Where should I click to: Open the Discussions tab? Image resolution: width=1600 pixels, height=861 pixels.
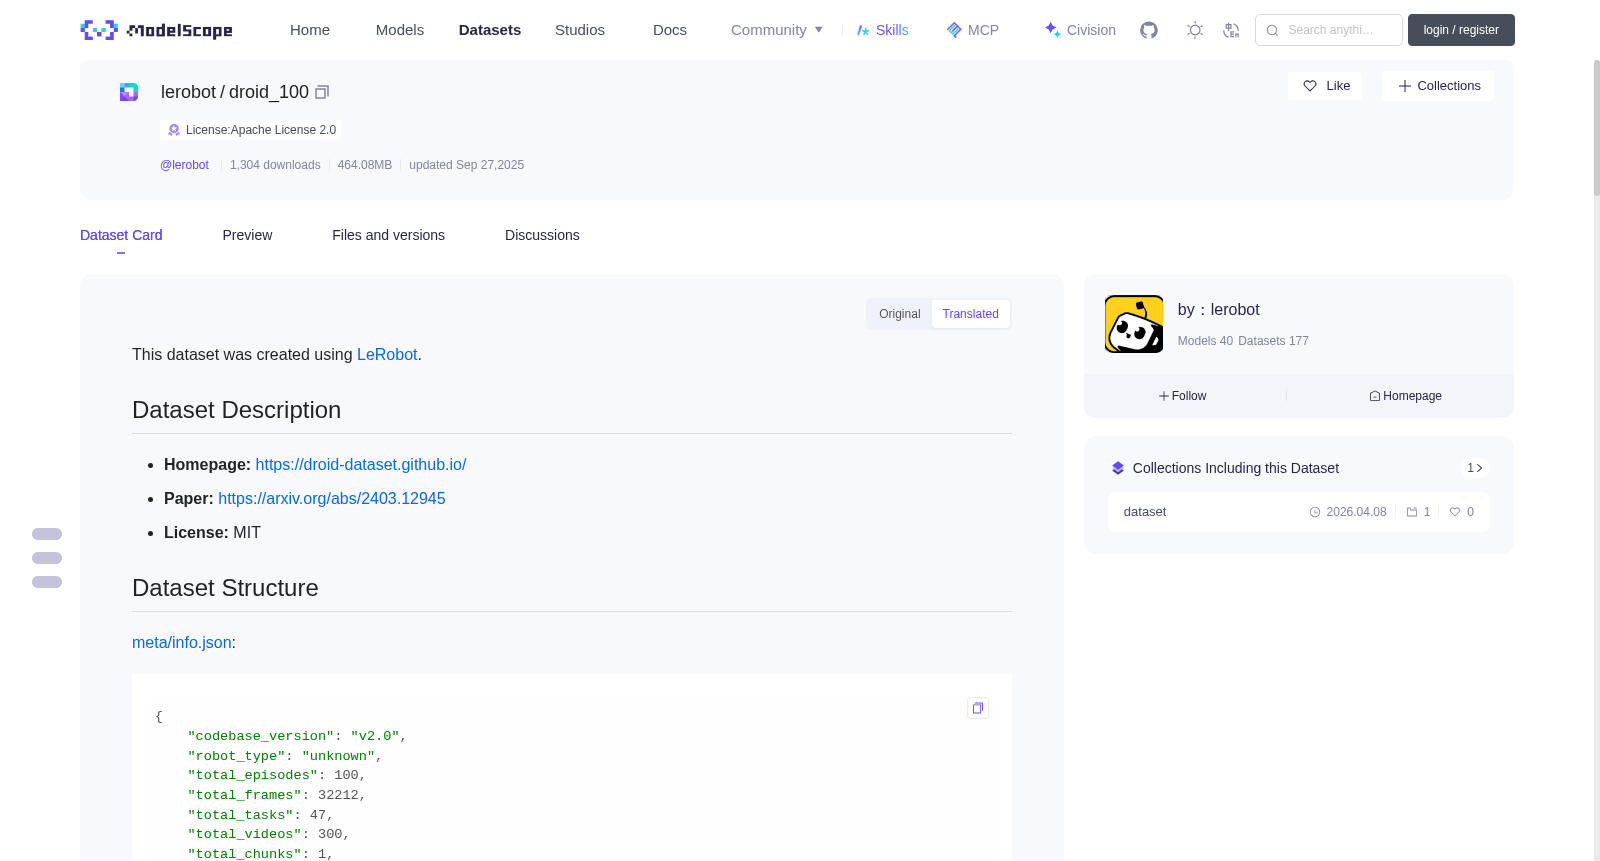pos(542,235)
